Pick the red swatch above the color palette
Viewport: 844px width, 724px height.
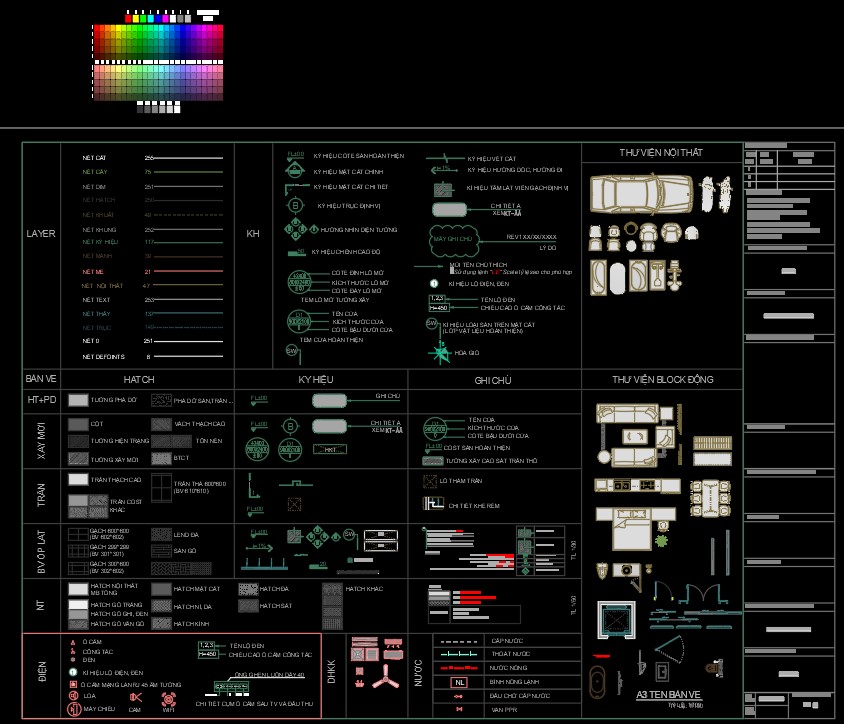128,18
